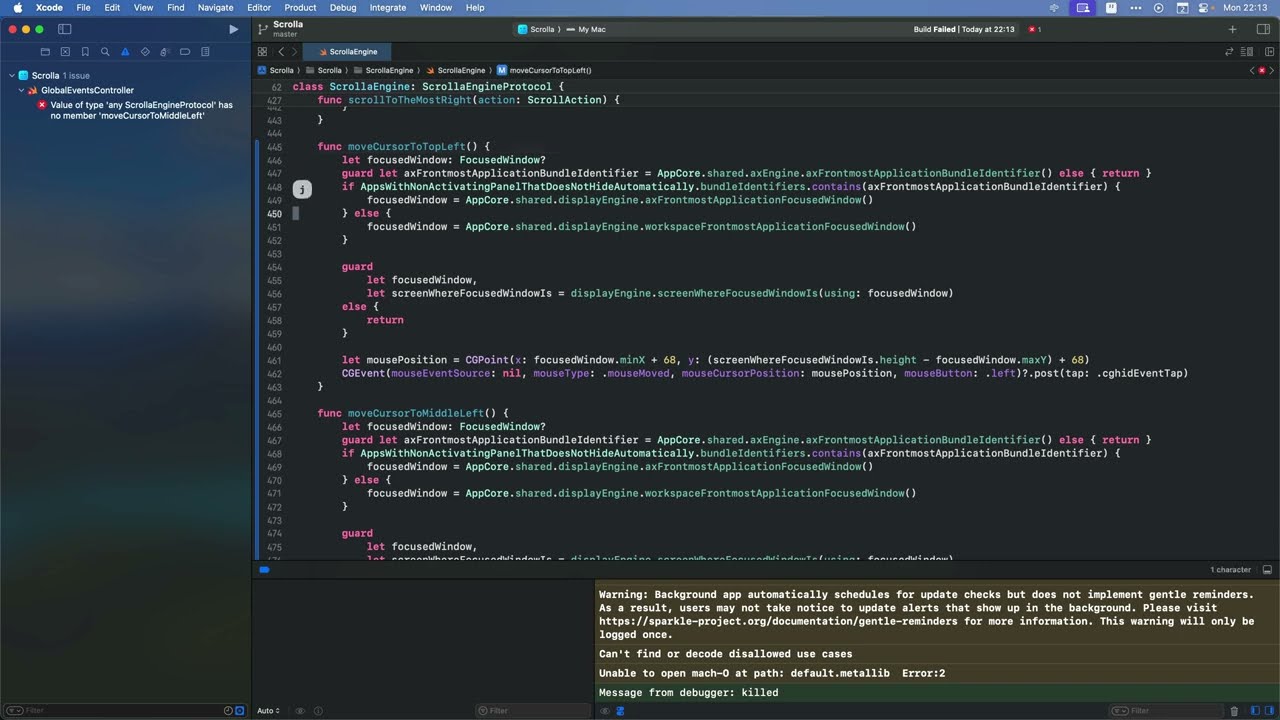
Task: Jump to the next issue
Action: coord(1272,71)
